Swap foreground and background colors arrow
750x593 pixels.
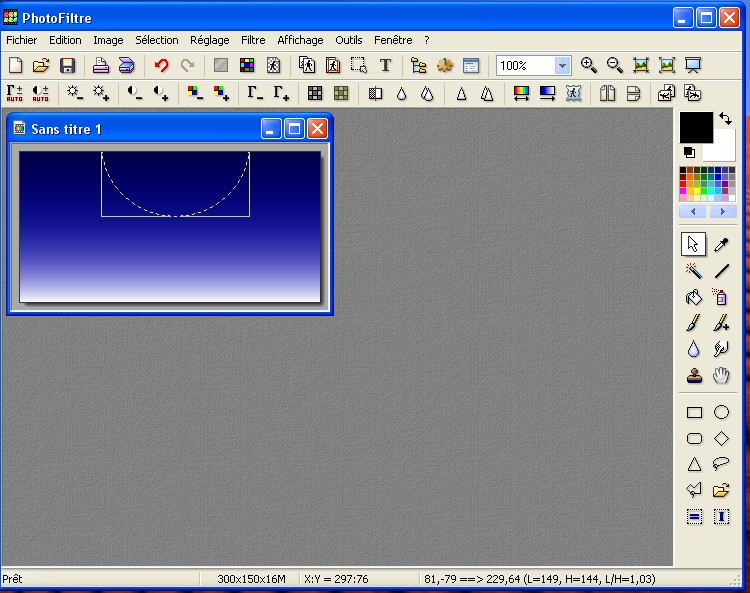pos(726,119)
